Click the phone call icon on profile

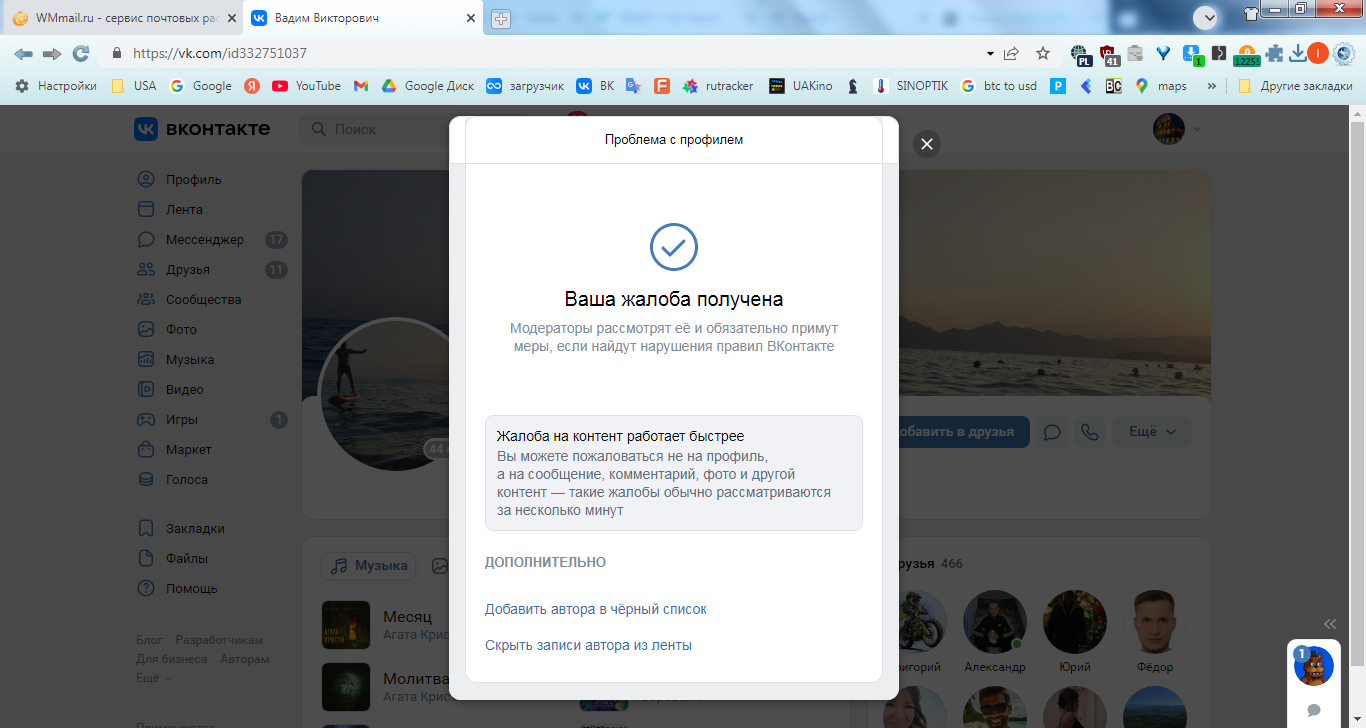point(1090,432)
